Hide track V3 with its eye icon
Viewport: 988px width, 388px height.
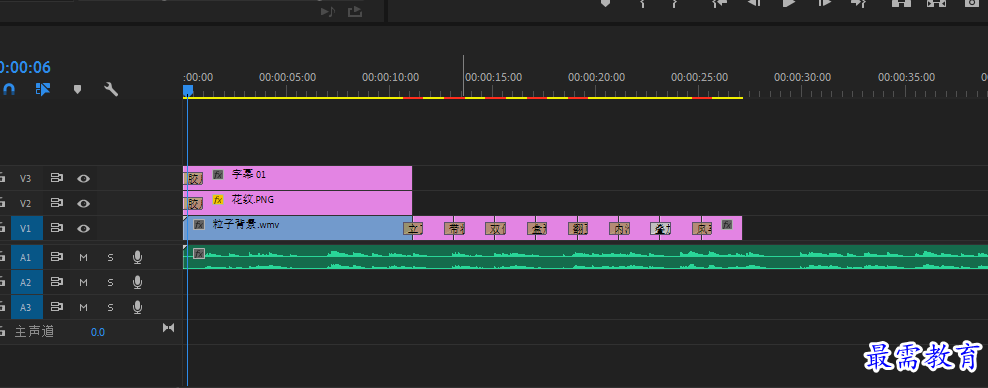(x=83, y=179)
